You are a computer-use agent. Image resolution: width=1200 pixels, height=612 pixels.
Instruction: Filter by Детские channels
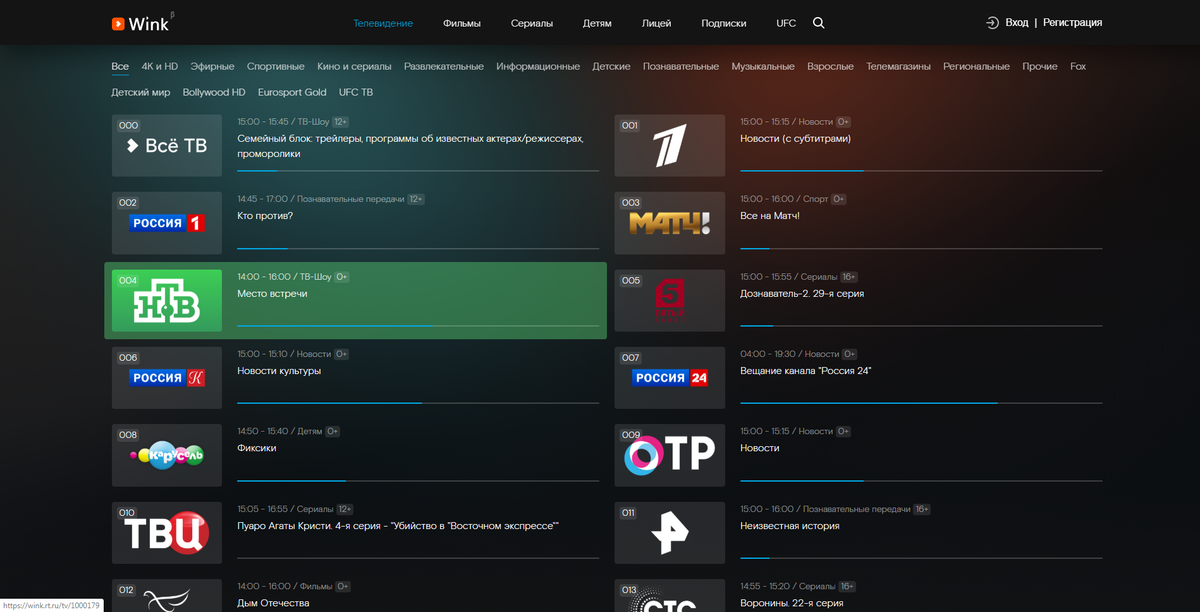coord(612,67)
